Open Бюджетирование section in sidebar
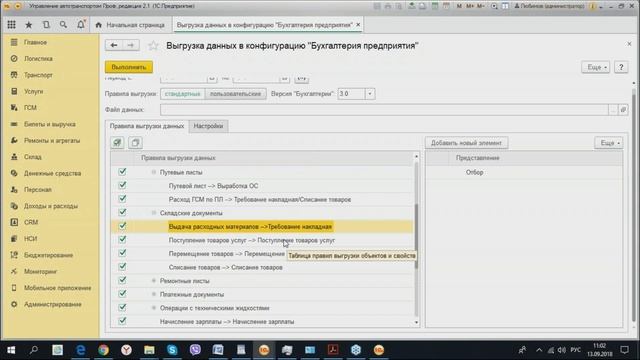Image resolution: width=640 pixels, height=360 pixels. (x=48, y=255)
